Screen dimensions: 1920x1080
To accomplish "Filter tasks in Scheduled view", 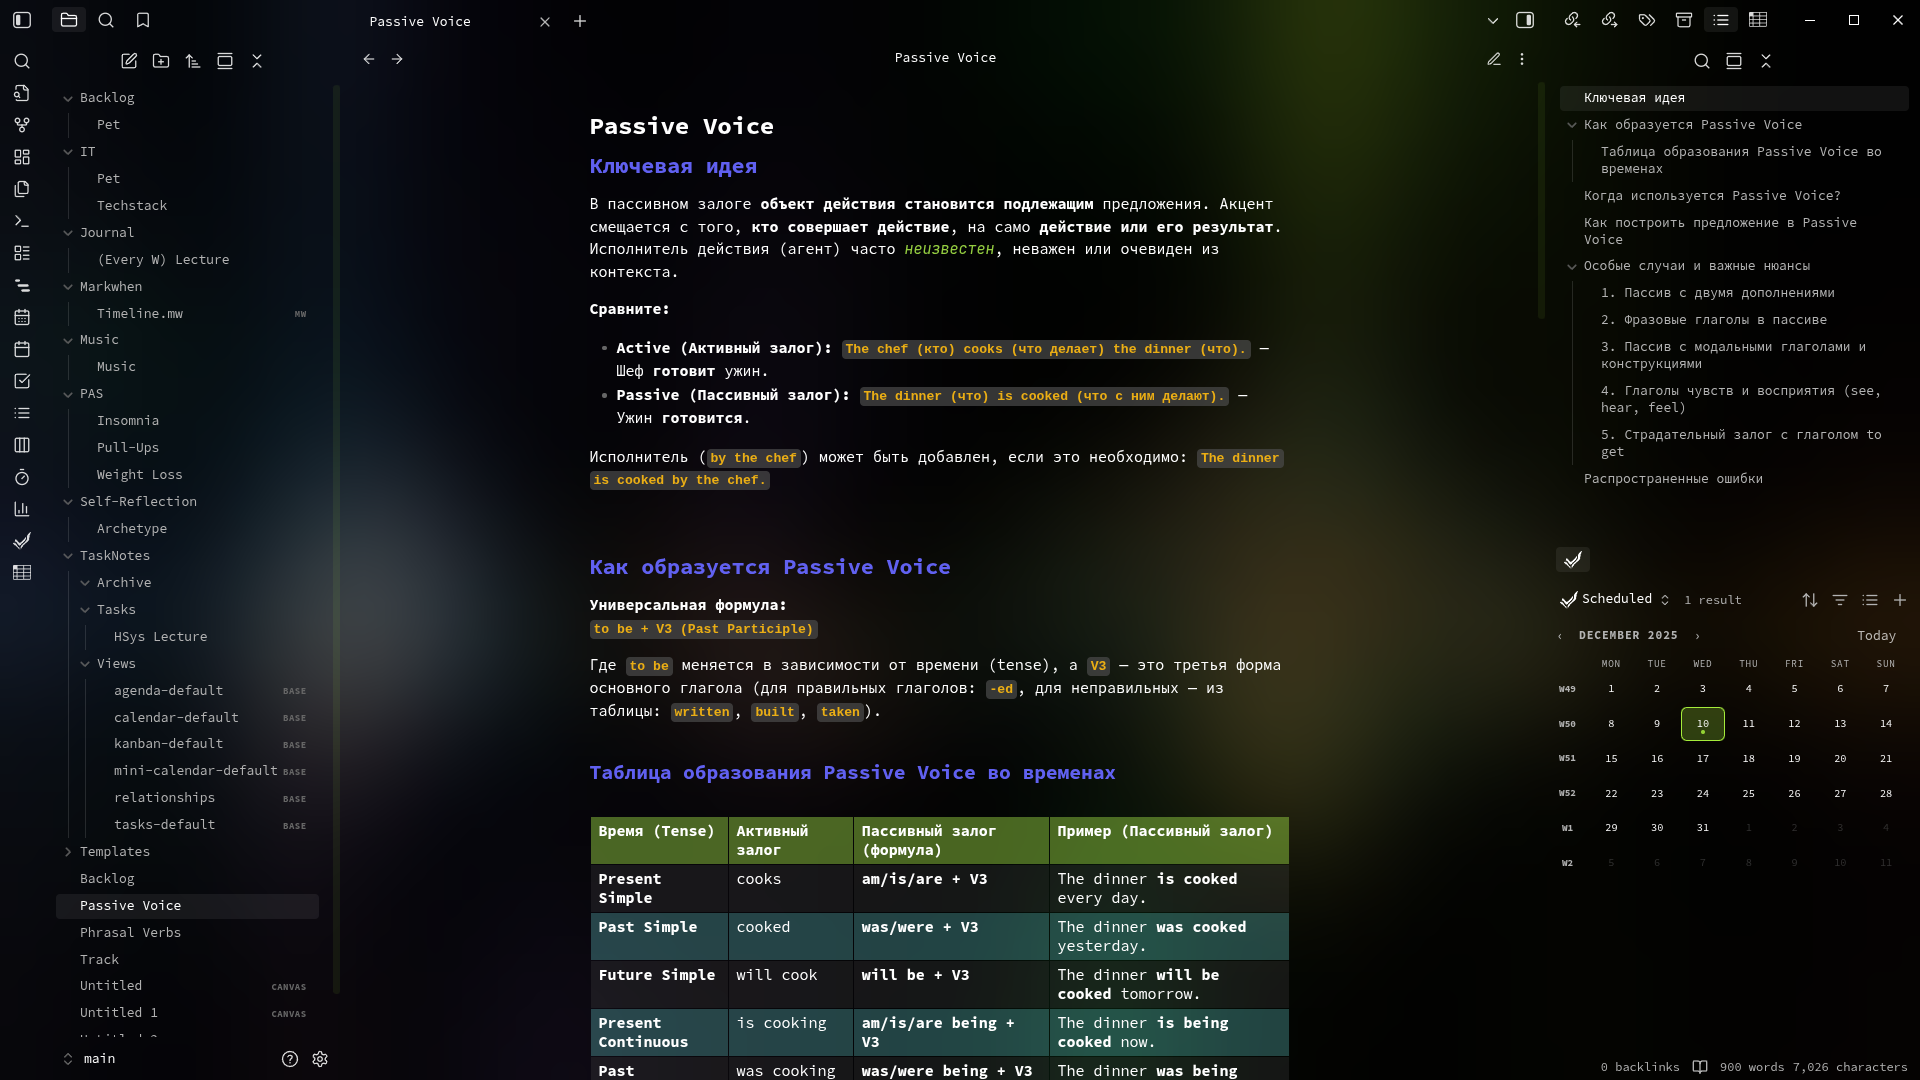I will tap(1840, 600).
